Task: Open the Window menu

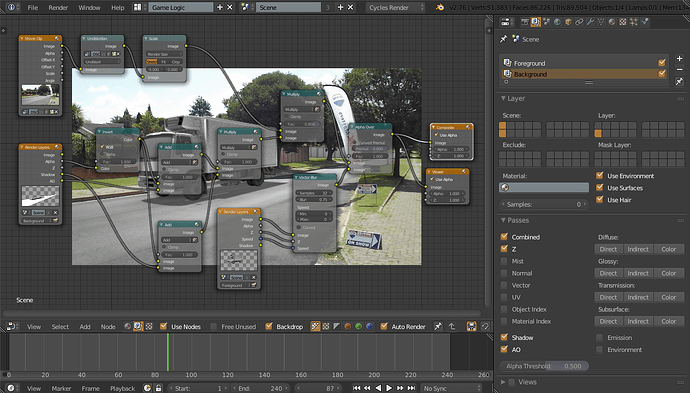Action: point(89,7)
